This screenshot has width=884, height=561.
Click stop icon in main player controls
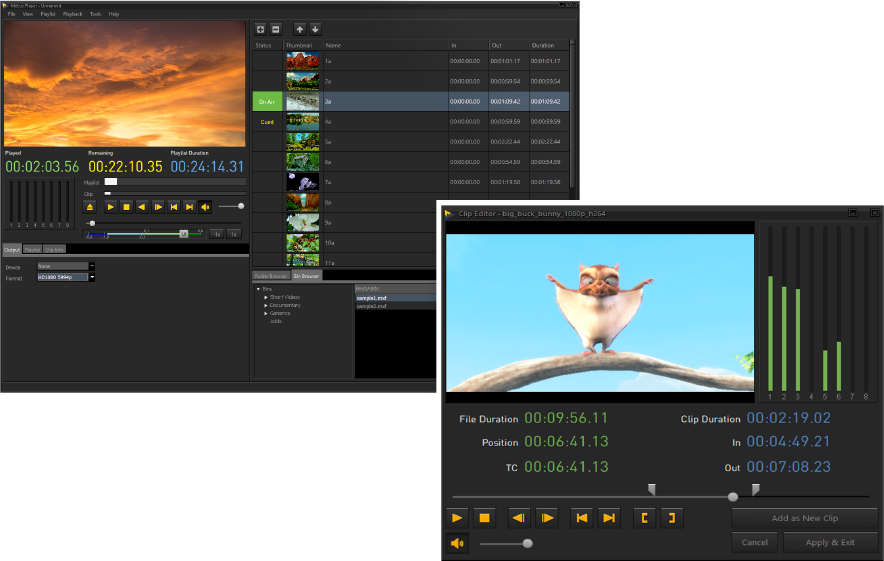pos(126,207)
